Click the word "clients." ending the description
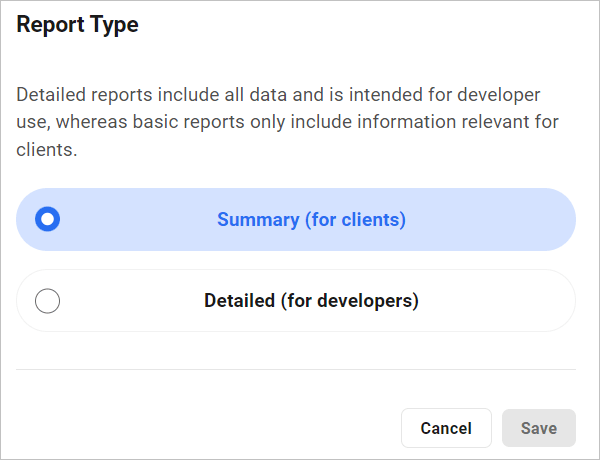 46,152
